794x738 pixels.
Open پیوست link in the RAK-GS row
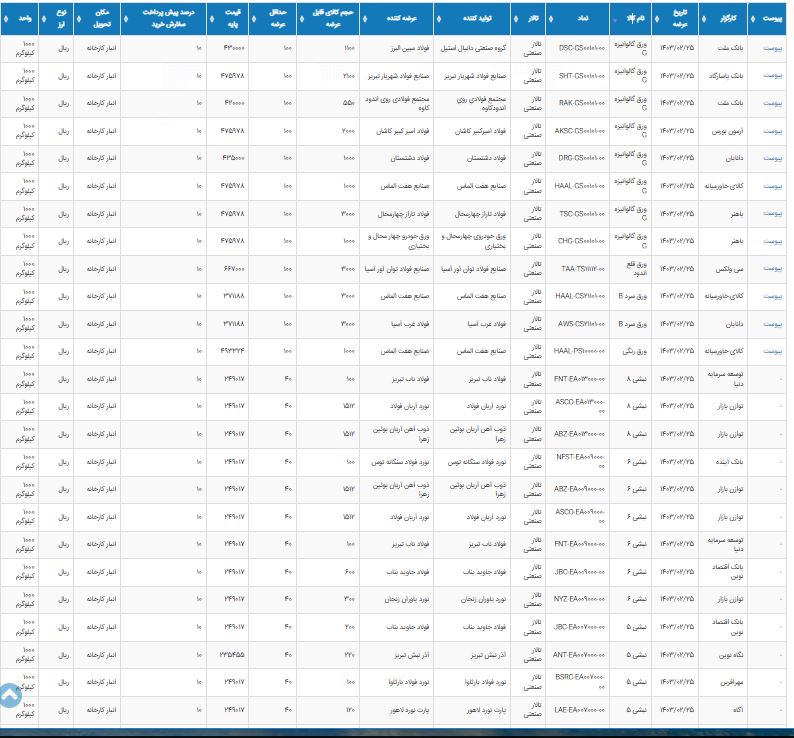[x=772, y=103]
